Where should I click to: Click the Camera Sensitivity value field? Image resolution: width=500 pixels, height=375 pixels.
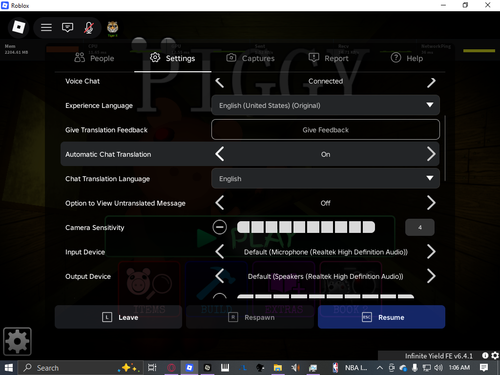(x=420, y=227)
